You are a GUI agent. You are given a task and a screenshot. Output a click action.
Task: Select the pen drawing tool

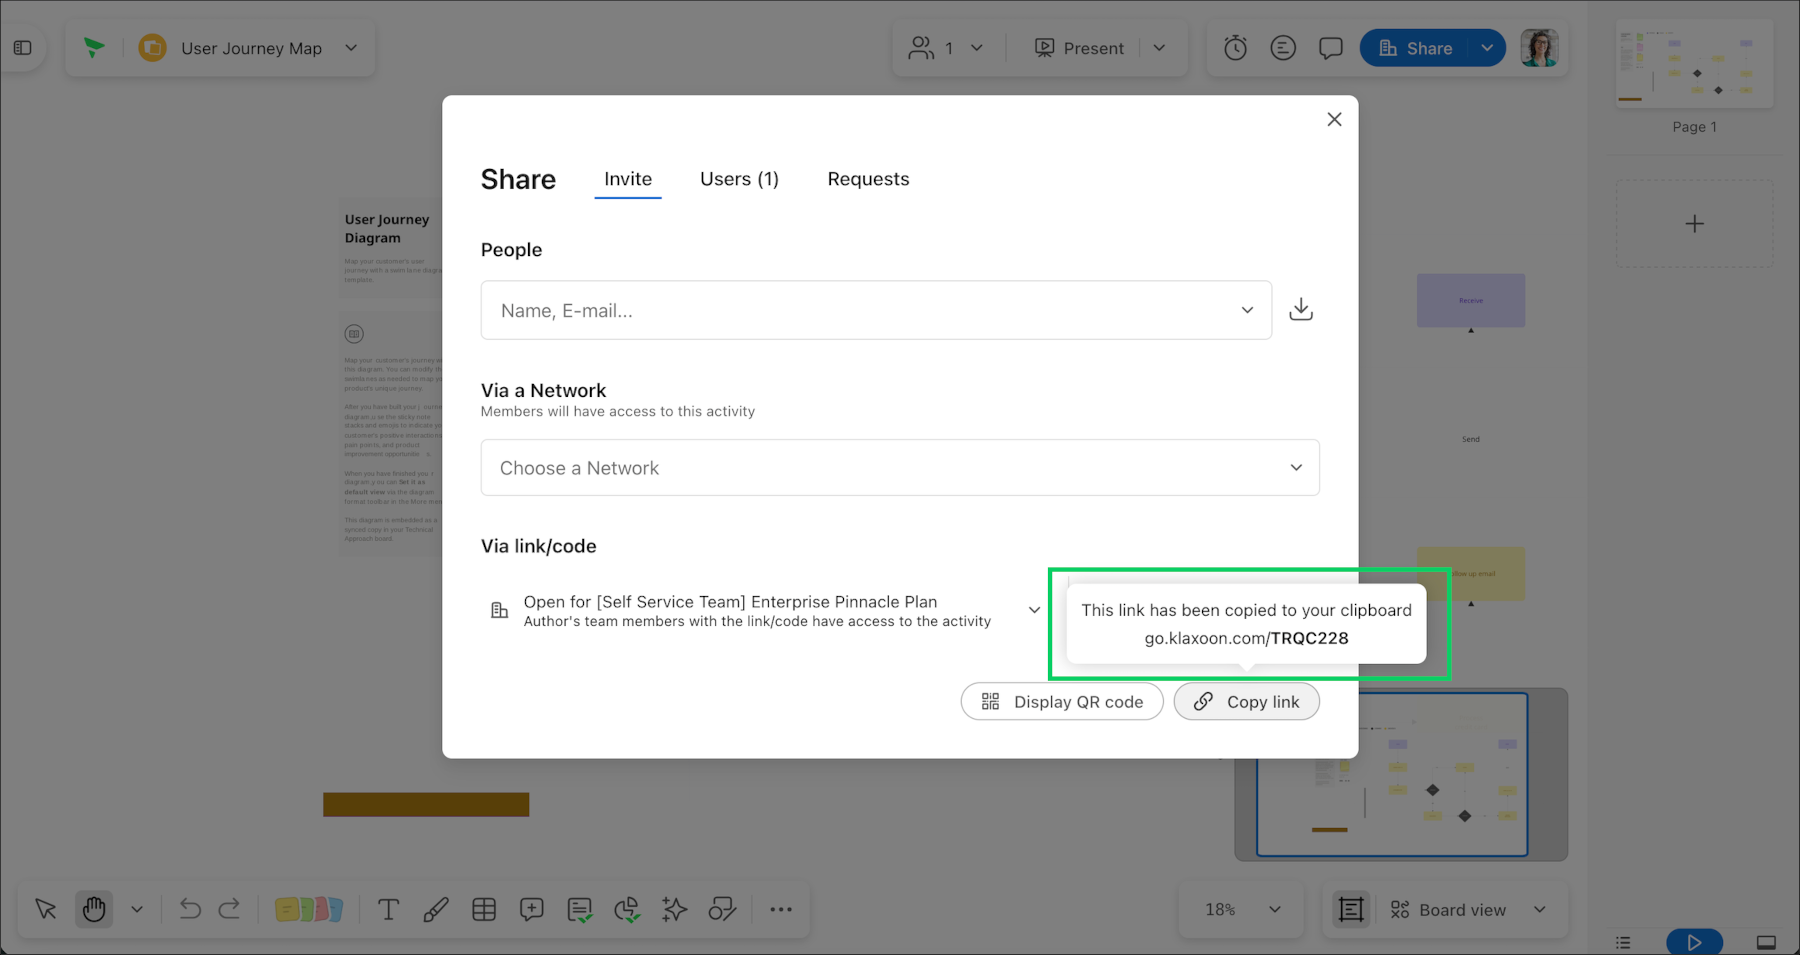(x=436, y=909)
